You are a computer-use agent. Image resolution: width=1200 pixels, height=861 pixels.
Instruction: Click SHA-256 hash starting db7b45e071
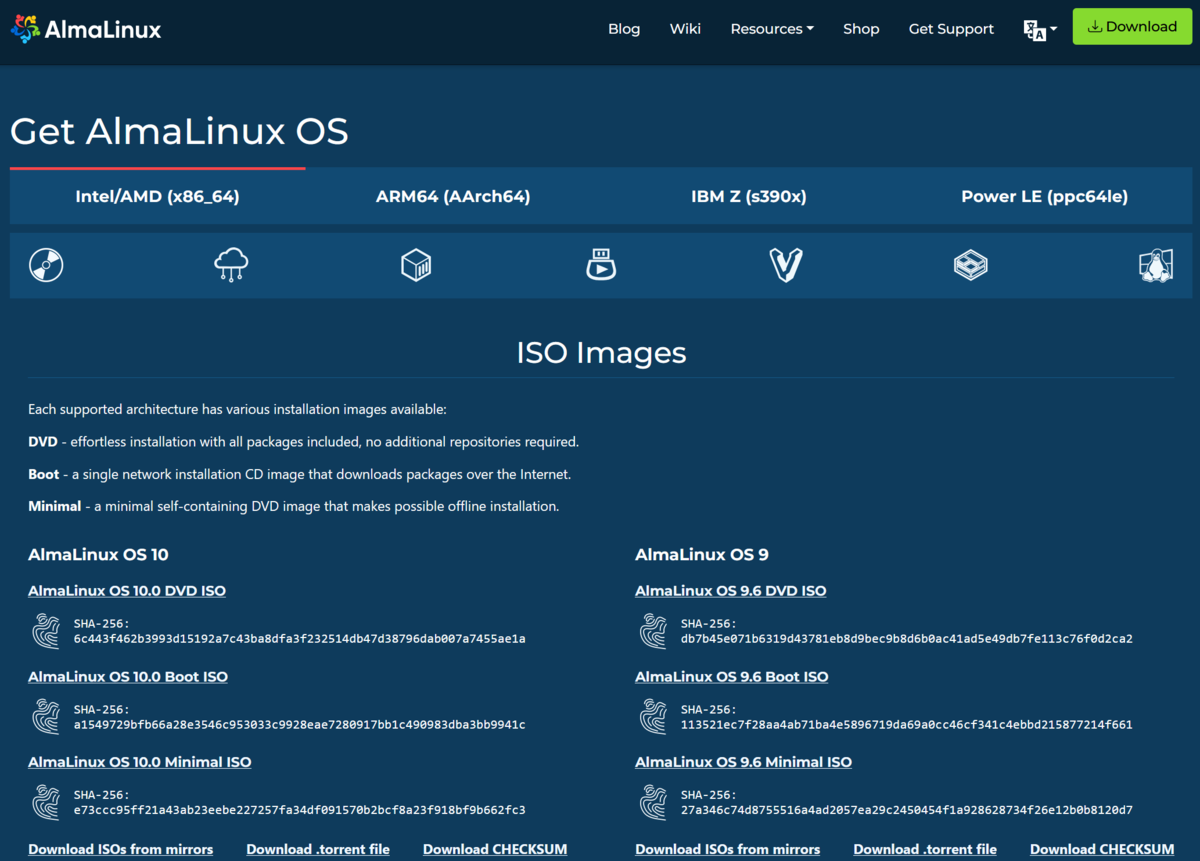pyautogui.click(x=907, y=639)
